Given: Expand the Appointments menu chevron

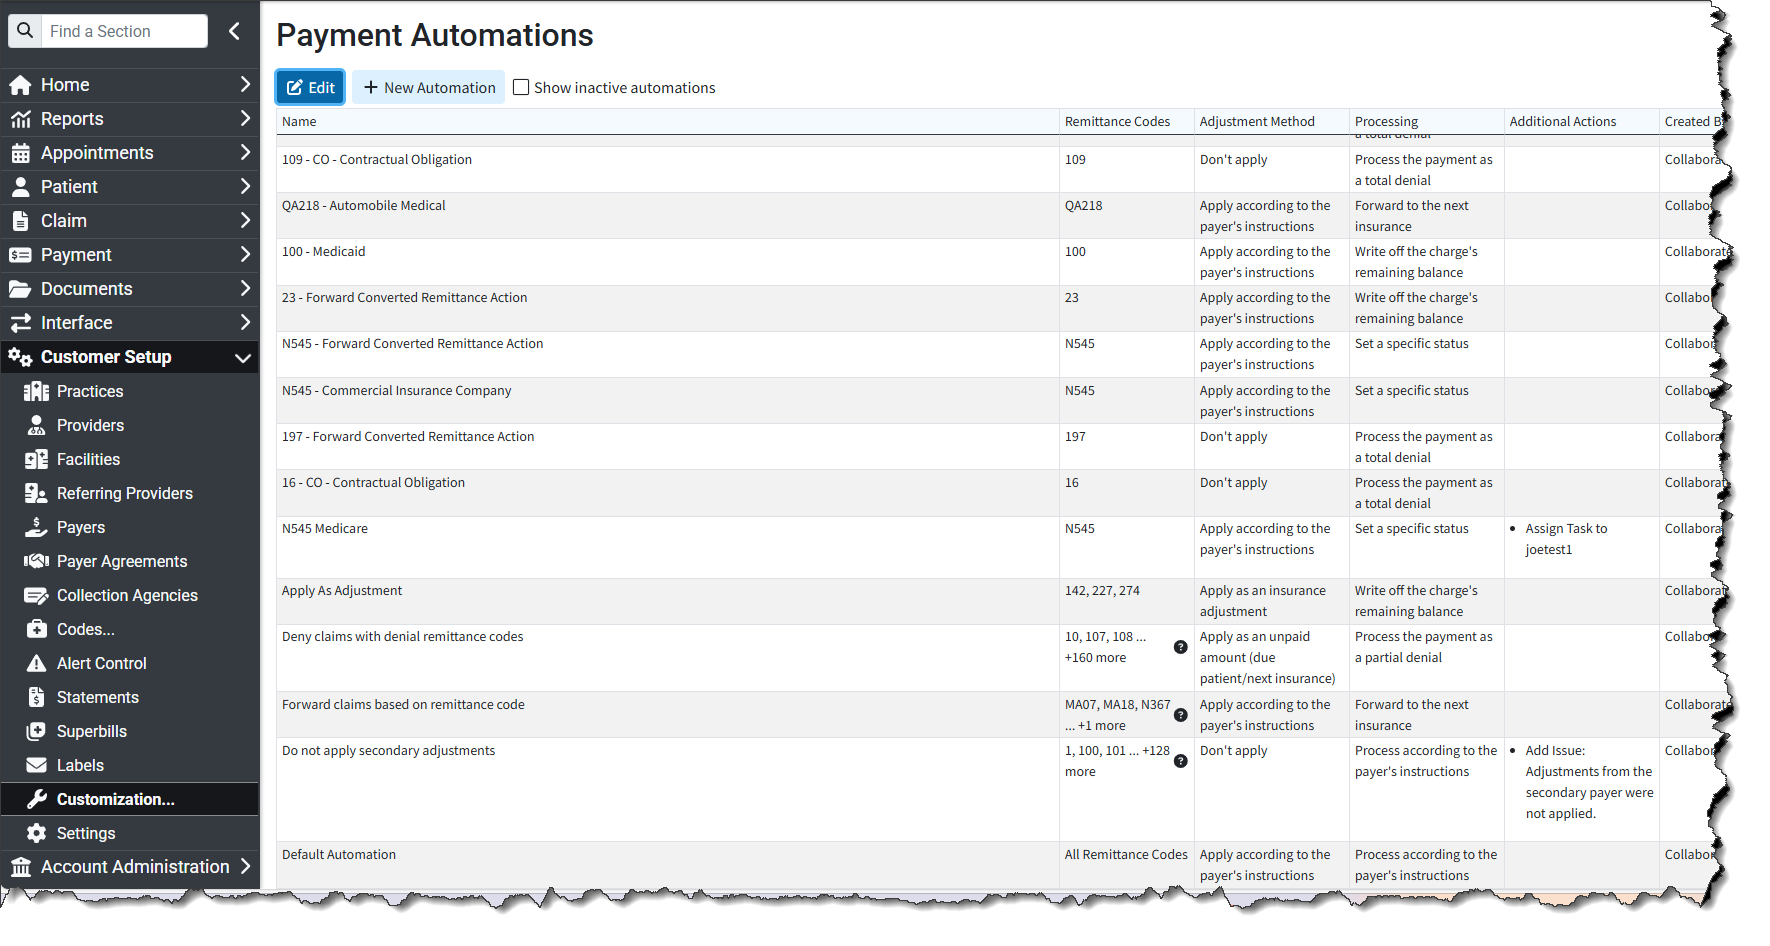Looking at the screenshot, I should [x=245, y=152].
